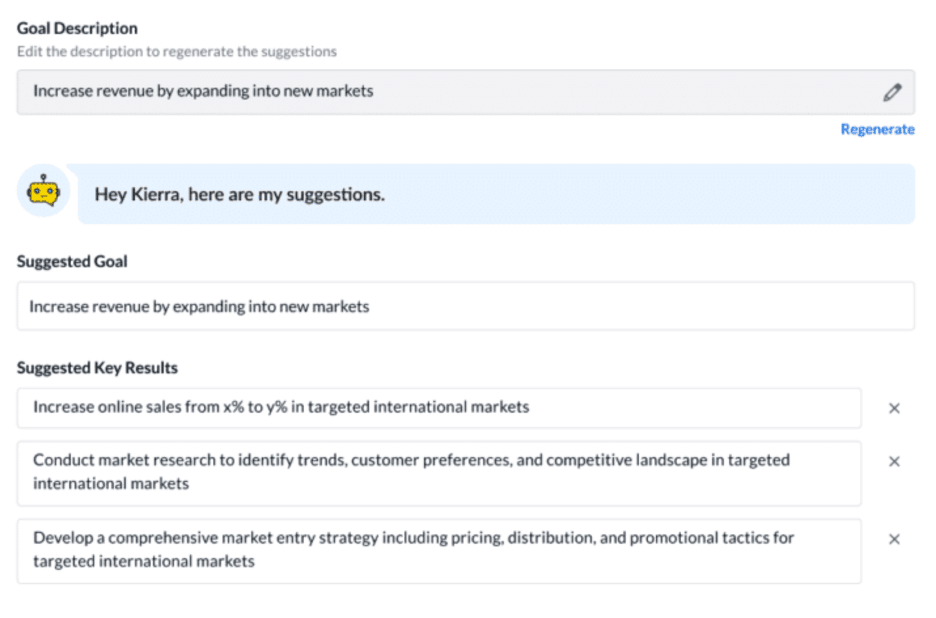This screenshot has height=618, width=936.
Task: Edit the 'Increase online sales from x% to y%' field
Action: click(x=438, y=408)
